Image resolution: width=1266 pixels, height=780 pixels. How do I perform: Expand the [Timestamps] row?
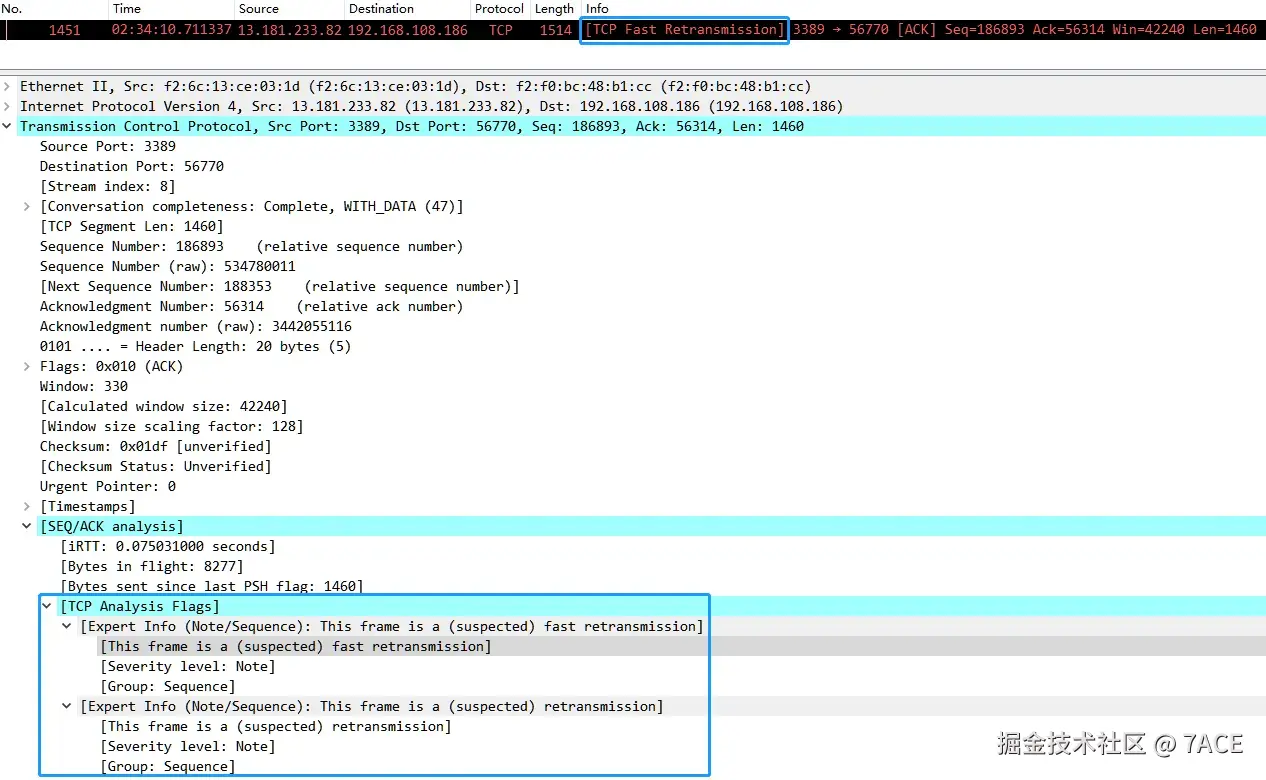[28, 507]
